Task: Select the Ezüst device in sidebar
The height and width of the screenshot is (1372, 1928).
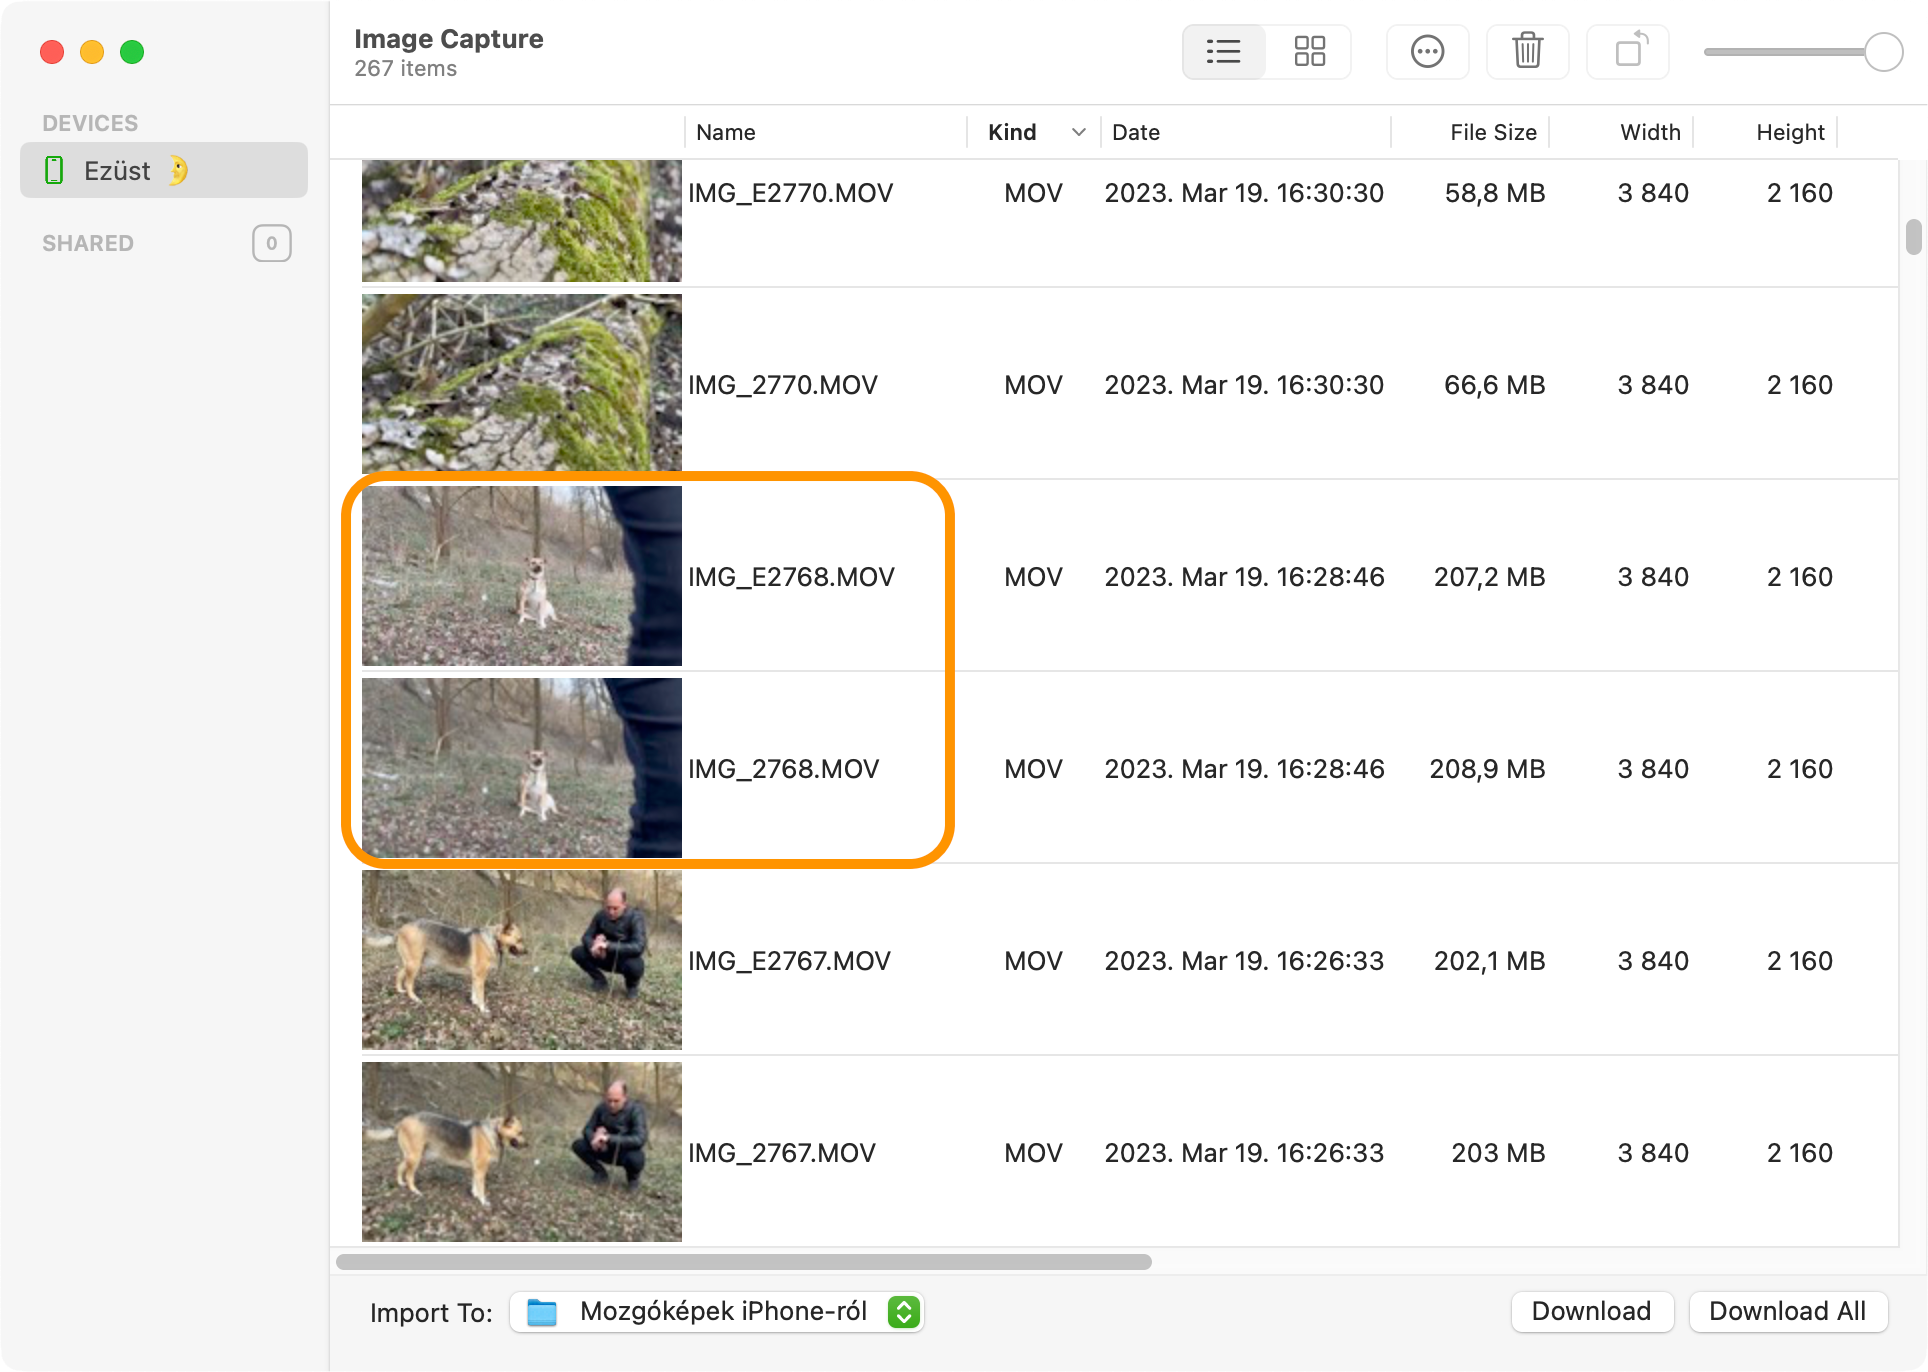Action: tap(164, 170)
